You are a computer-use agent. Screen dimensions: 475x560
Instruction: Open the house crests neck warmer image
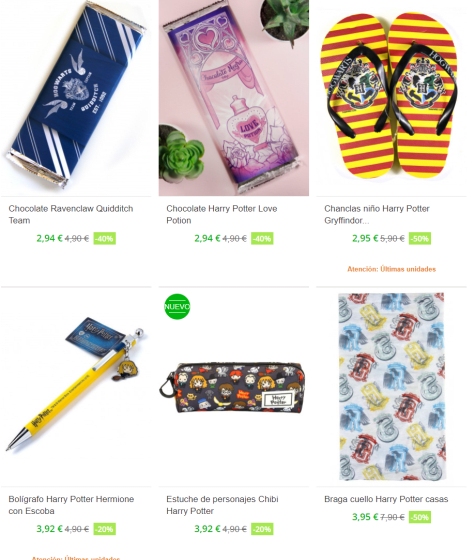[x=391, y=386]
